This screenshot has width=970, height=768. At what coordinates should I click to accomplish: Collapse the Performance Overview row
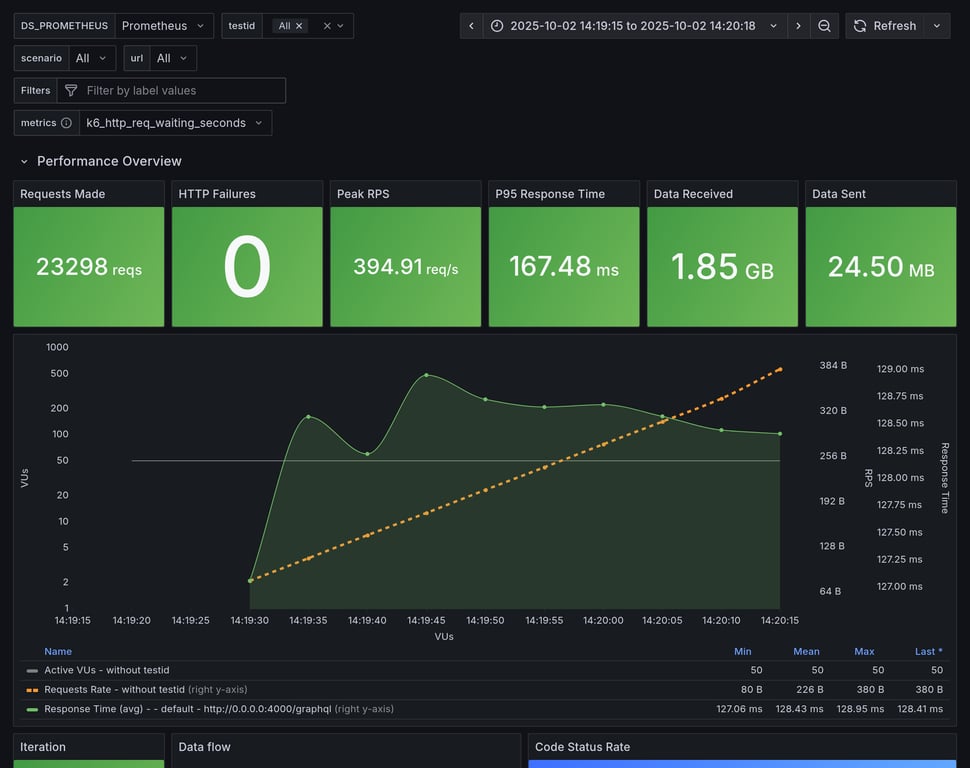tap(25, 161)
